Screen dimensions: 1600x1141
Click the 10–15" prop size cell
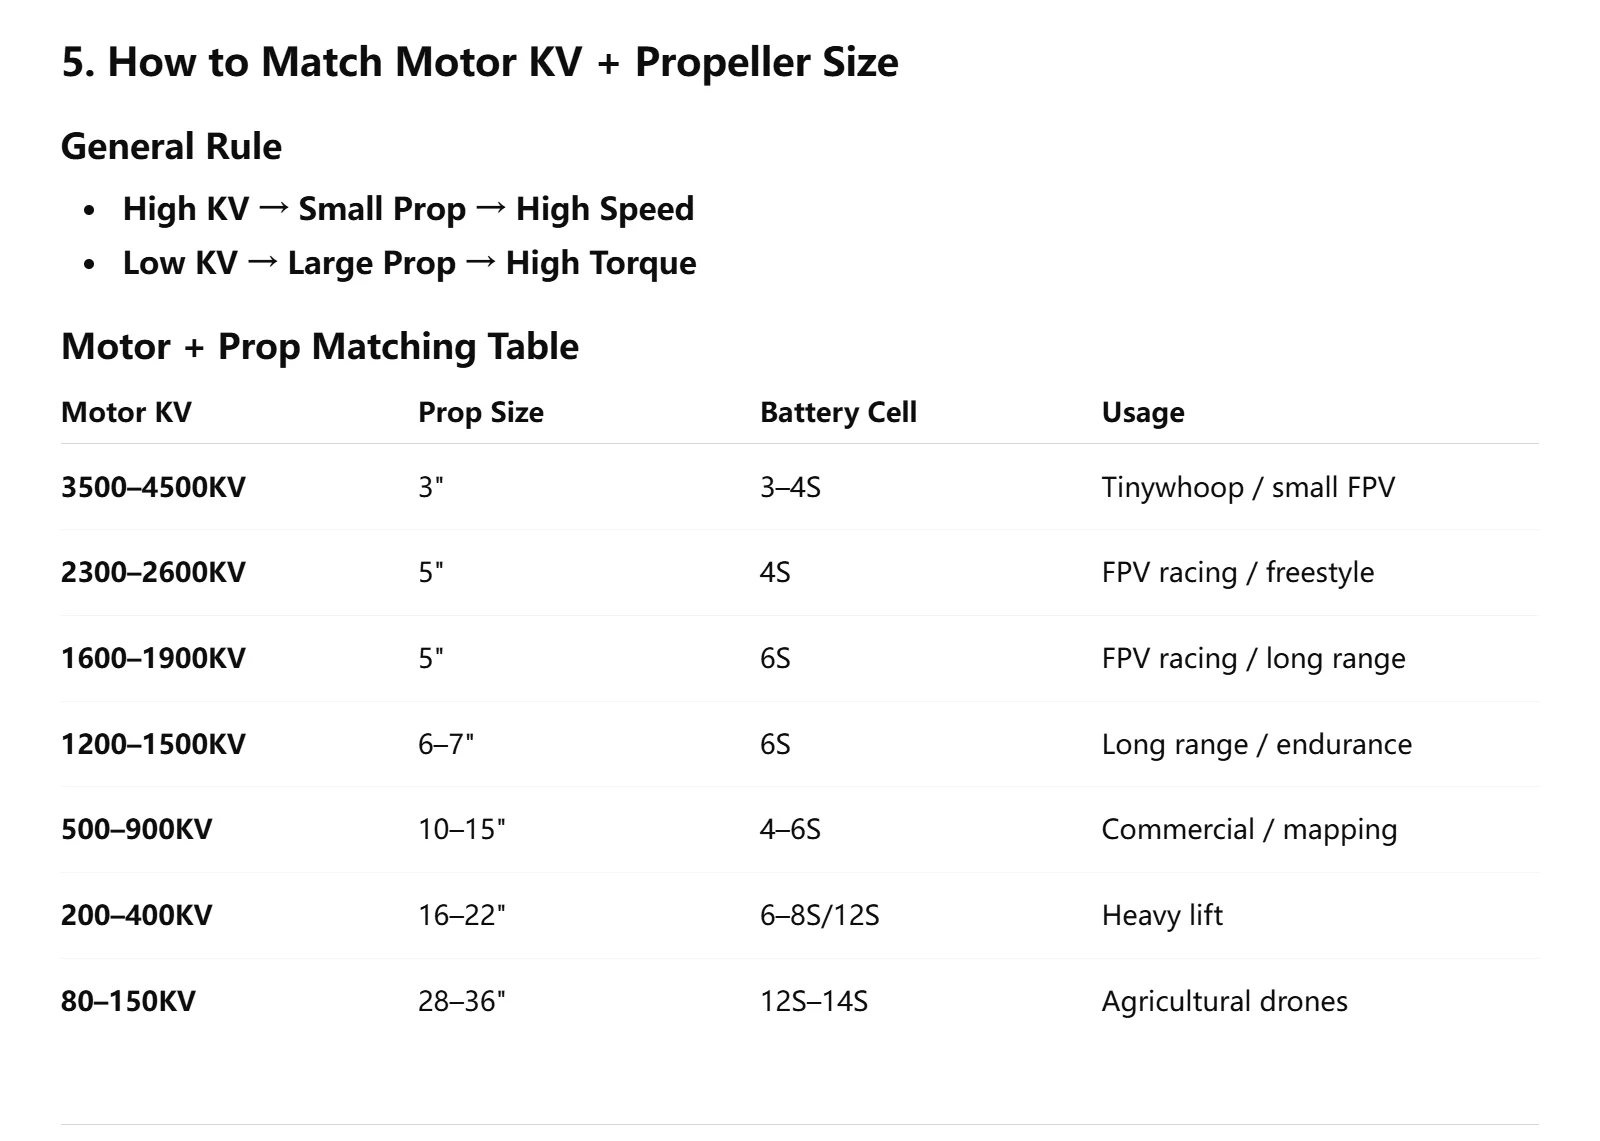click(x=462, y=830)
